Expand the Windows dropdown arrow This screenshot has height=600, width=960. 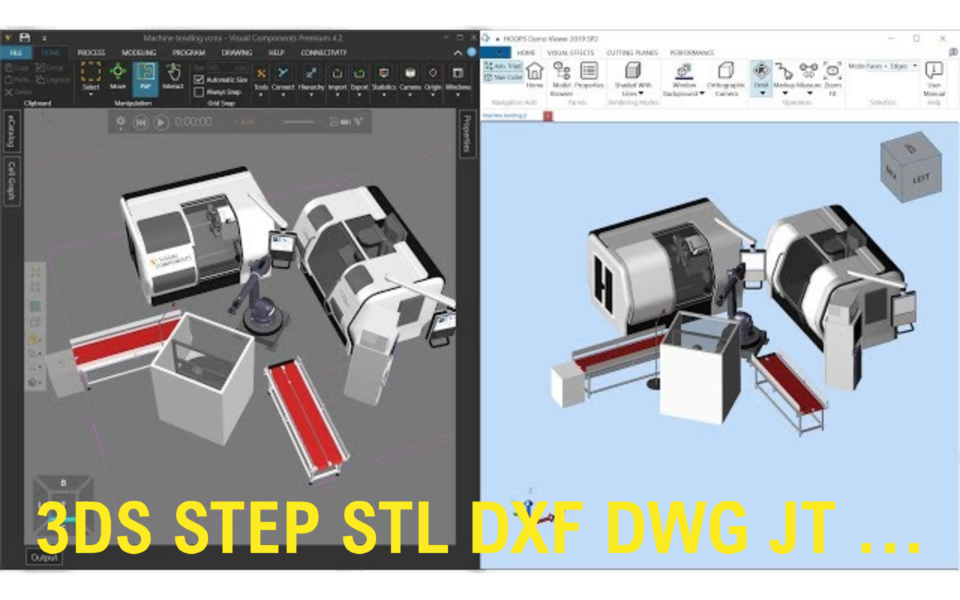pyautogui.click(x=457, y=95)
